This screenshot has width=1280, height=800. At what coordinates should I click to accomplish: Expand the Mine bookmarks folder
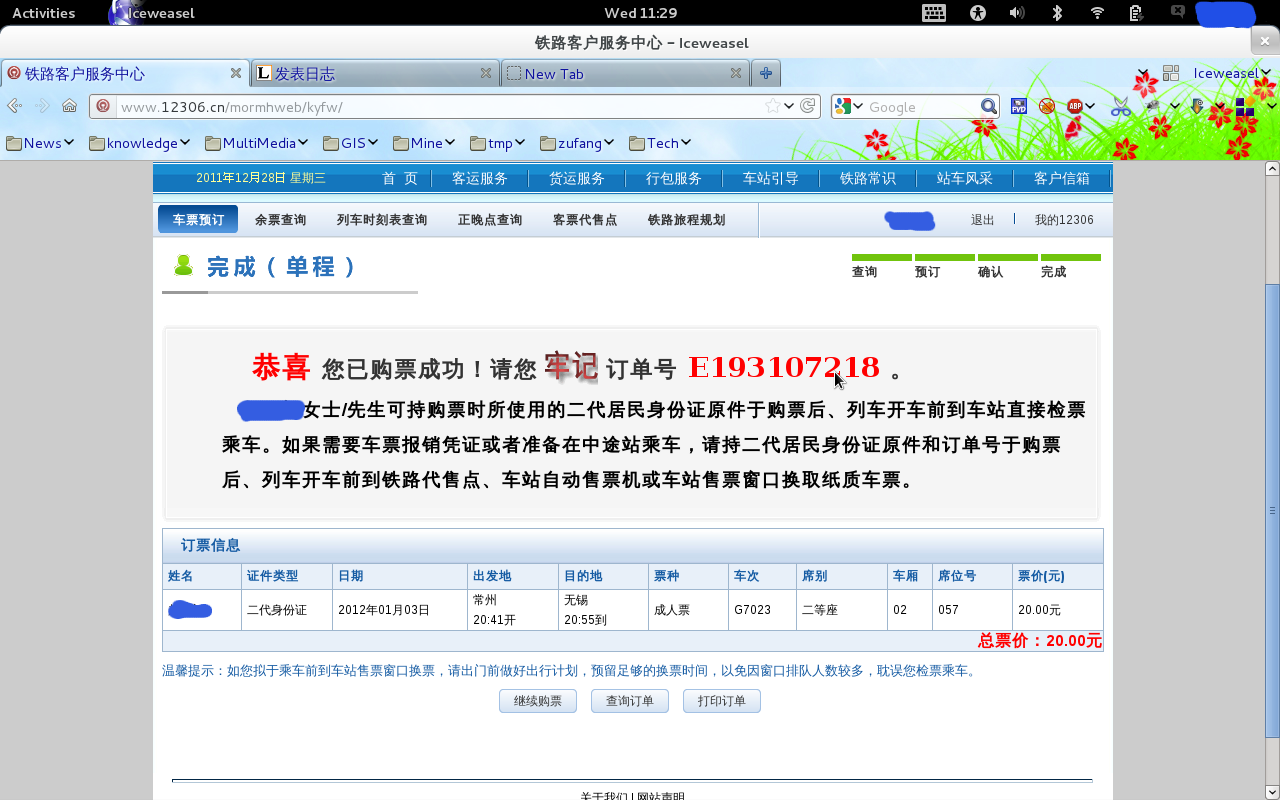[424, 143]
